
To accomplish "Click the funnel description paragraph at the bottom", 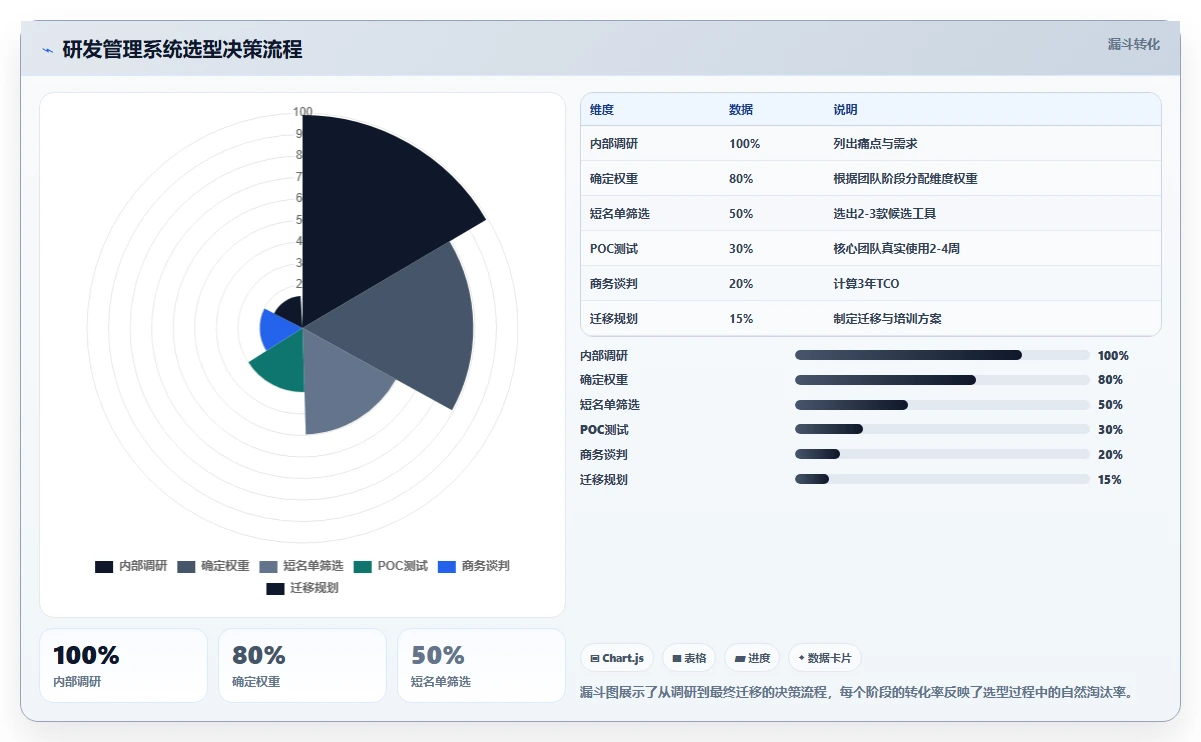I will (x=857, y=692).
